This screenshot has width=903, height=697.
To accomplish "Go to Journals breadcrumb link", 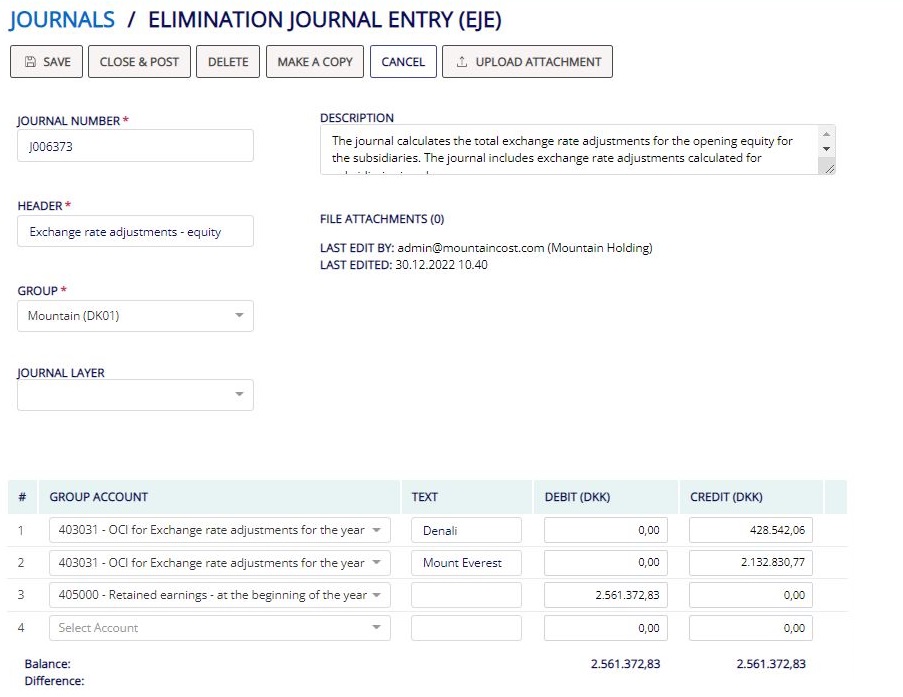I will 62,20.
